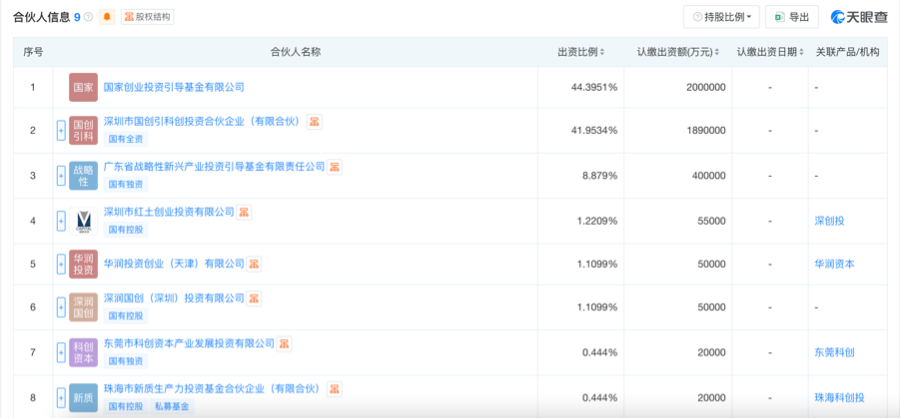
Task: Click the 天眼查 logo
Action: (853, 17)
